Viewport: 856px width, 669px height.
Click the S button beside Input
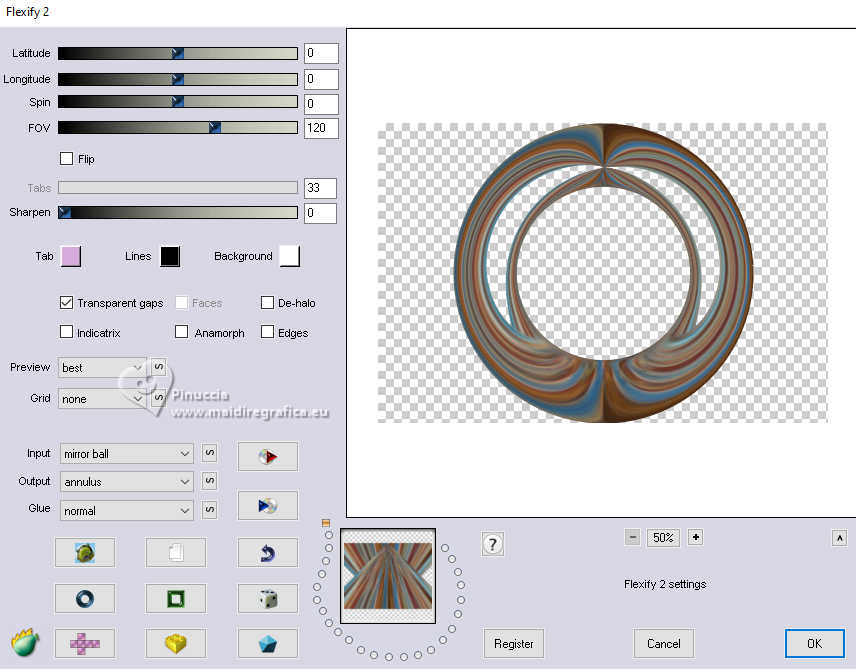click(209, 453)
